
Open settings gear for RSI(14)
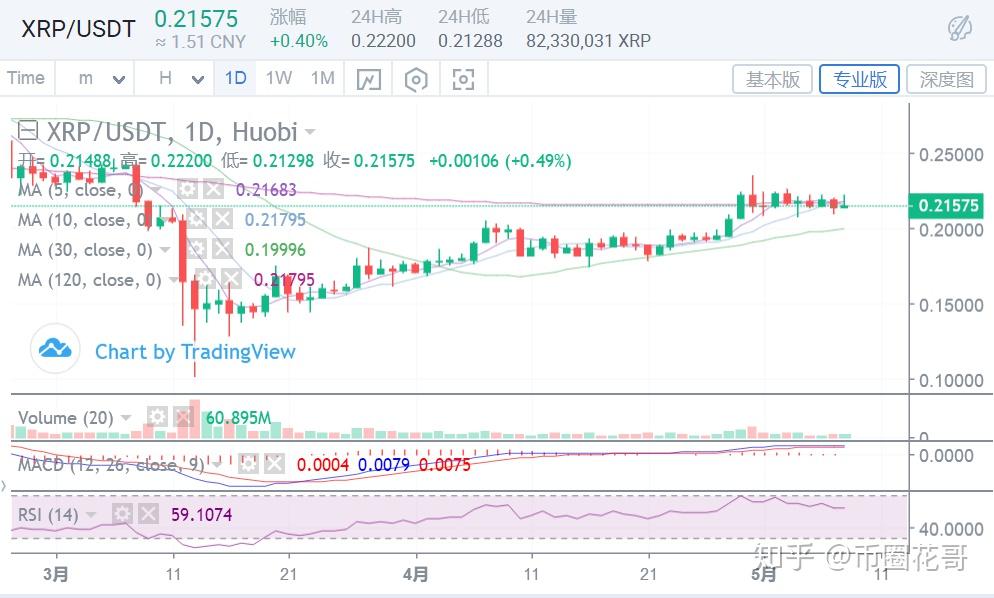pos(123,512)
